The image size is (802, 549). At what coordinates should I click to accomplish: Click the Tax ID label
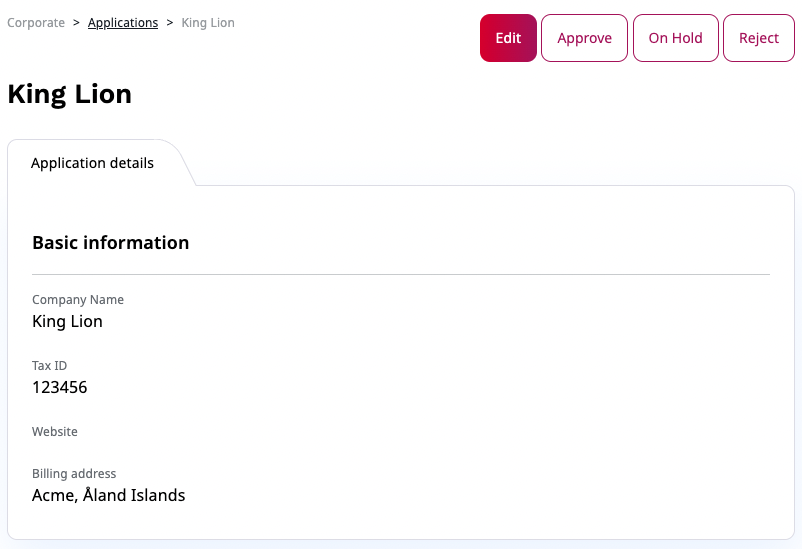pyautogui.click(x=49, y=366)
